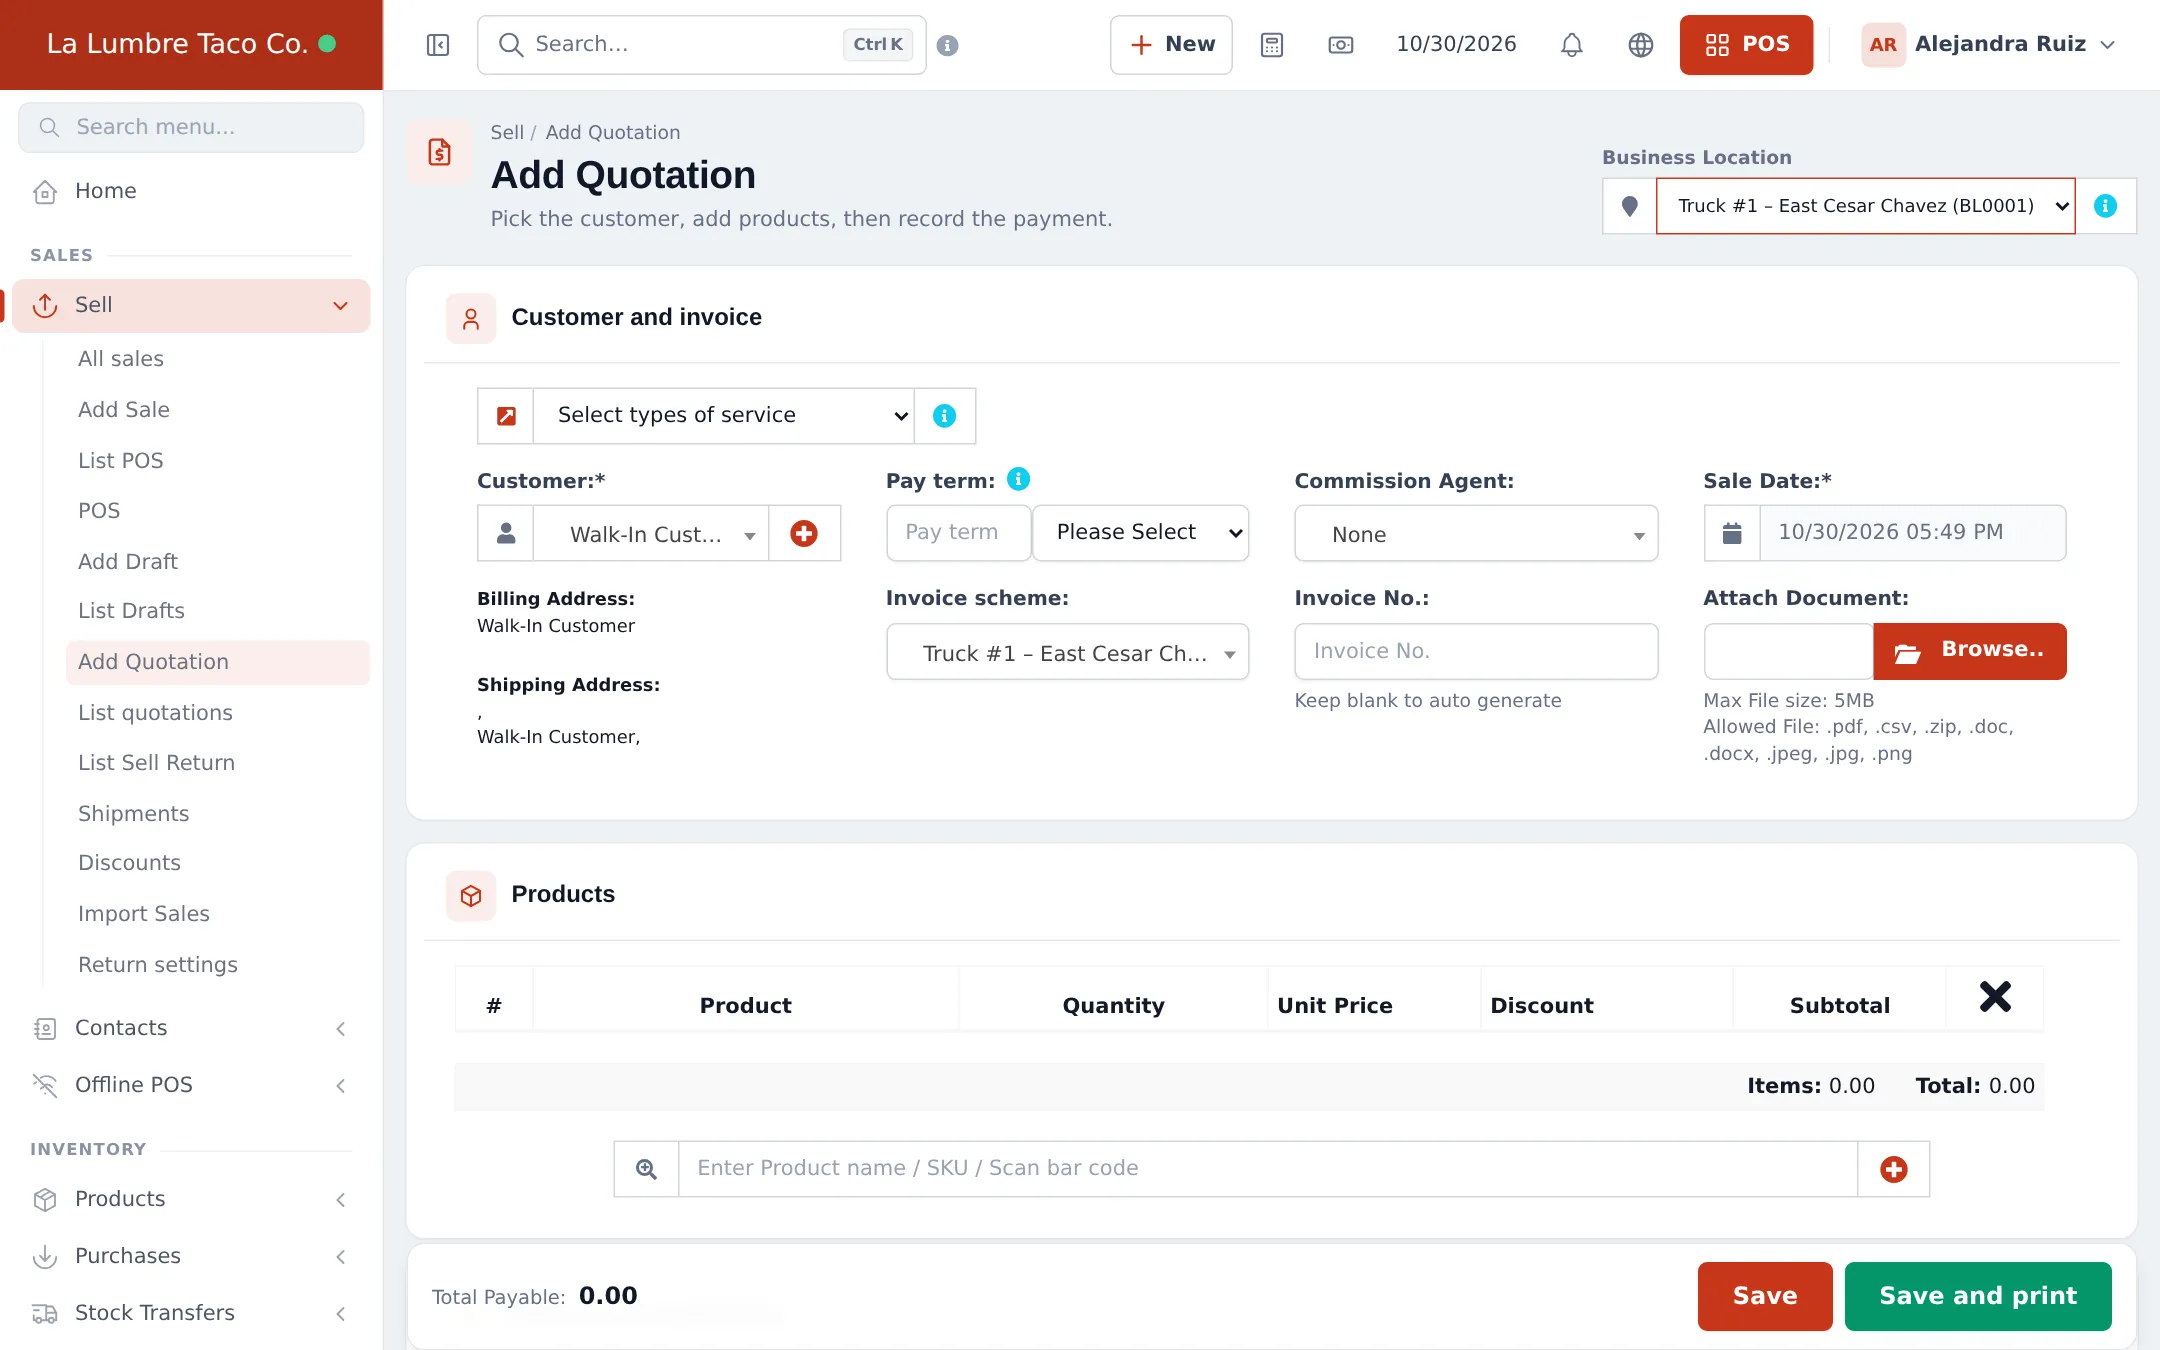Open the Invoice scheme dropdown

tap(1067, 652)
